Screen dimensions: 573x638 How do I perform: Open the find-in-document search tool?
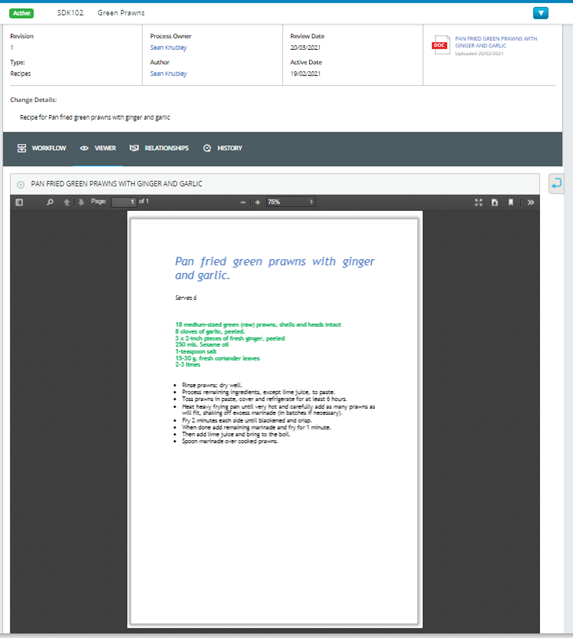click(x=50, y=202)
